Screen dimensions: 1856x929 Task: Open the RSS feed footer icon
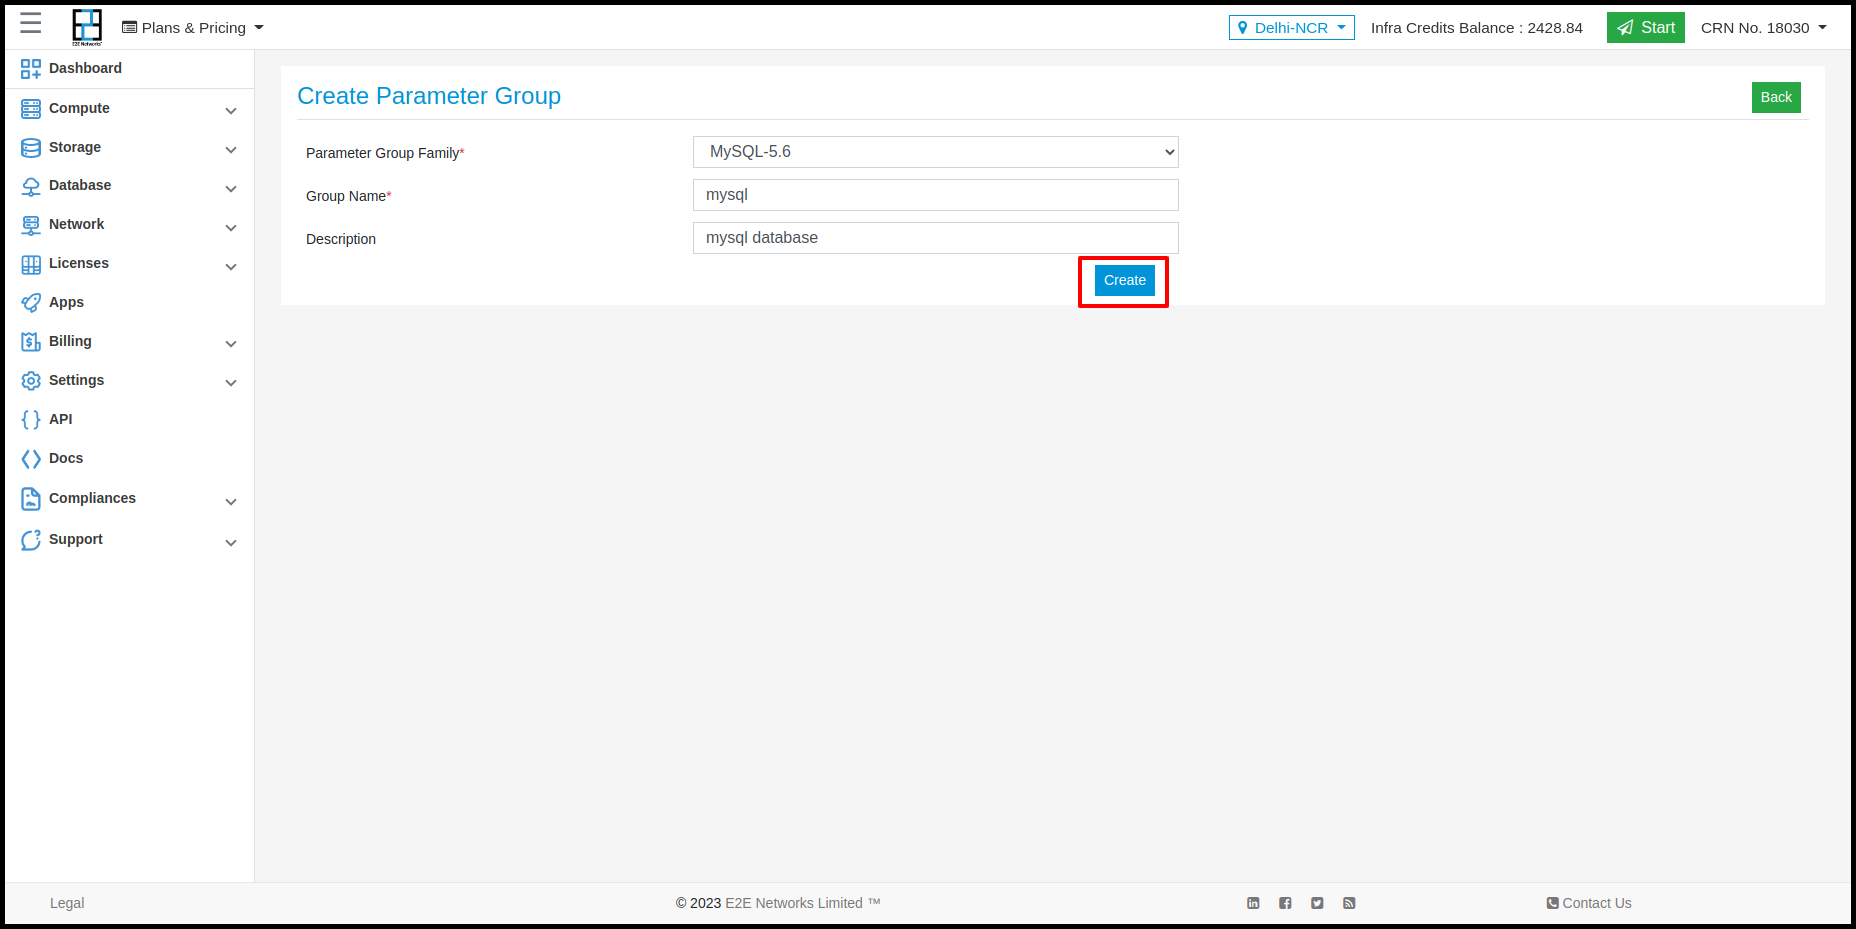pos(1349,903)
